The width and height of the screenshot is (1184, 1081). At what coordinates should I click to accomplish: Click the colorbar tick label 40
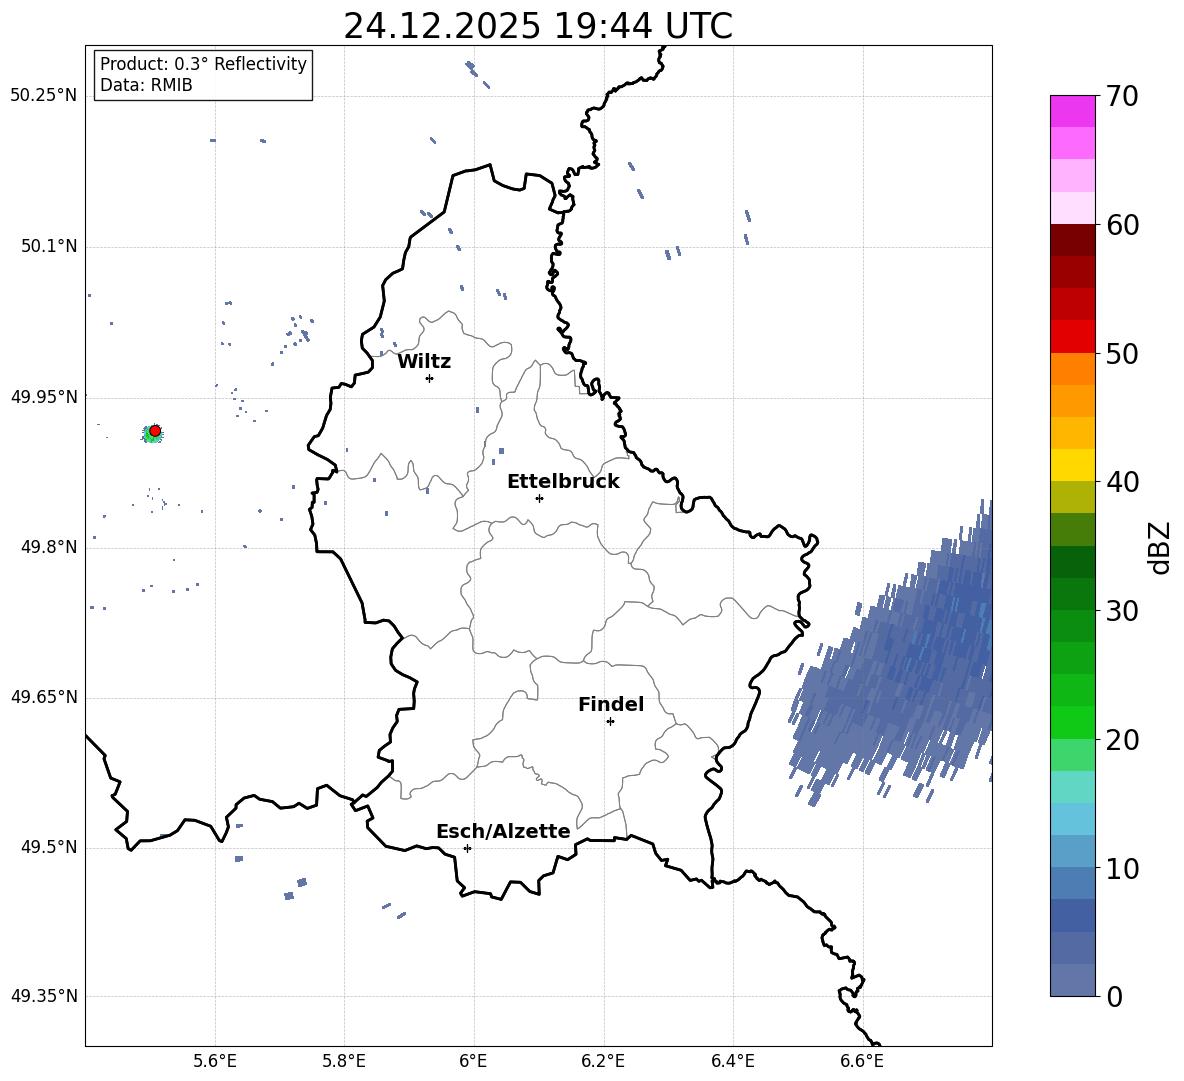coord(1122,482)
